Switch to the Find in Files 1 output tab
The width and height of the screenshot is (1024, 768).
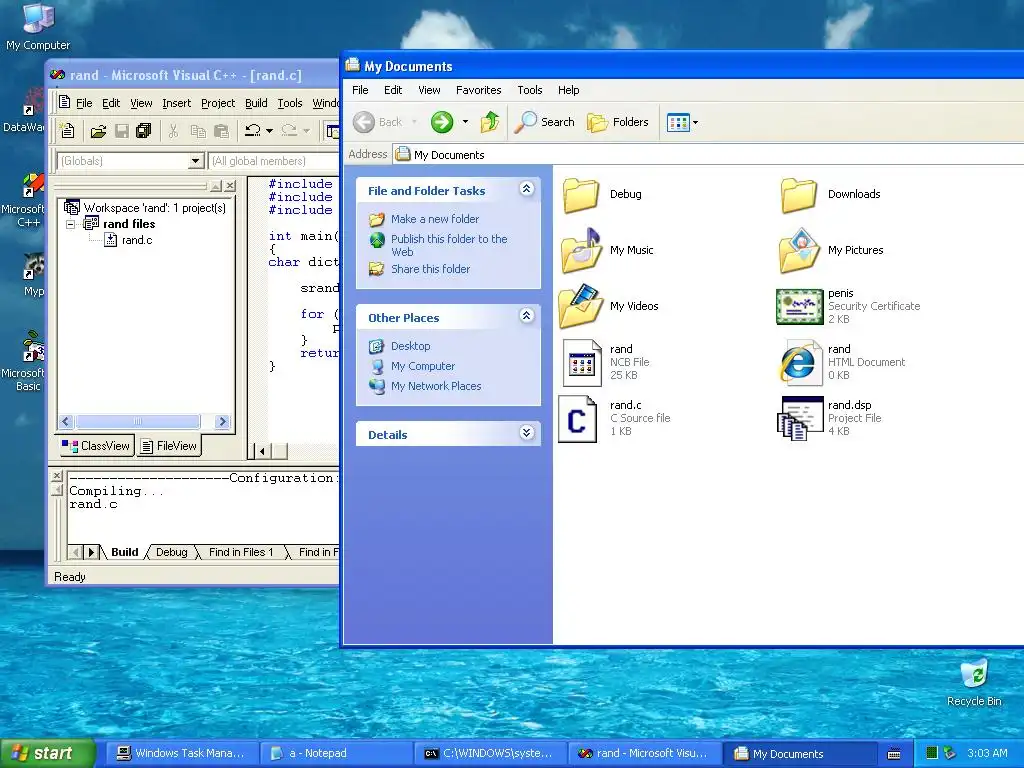click(x=241, y=552)
